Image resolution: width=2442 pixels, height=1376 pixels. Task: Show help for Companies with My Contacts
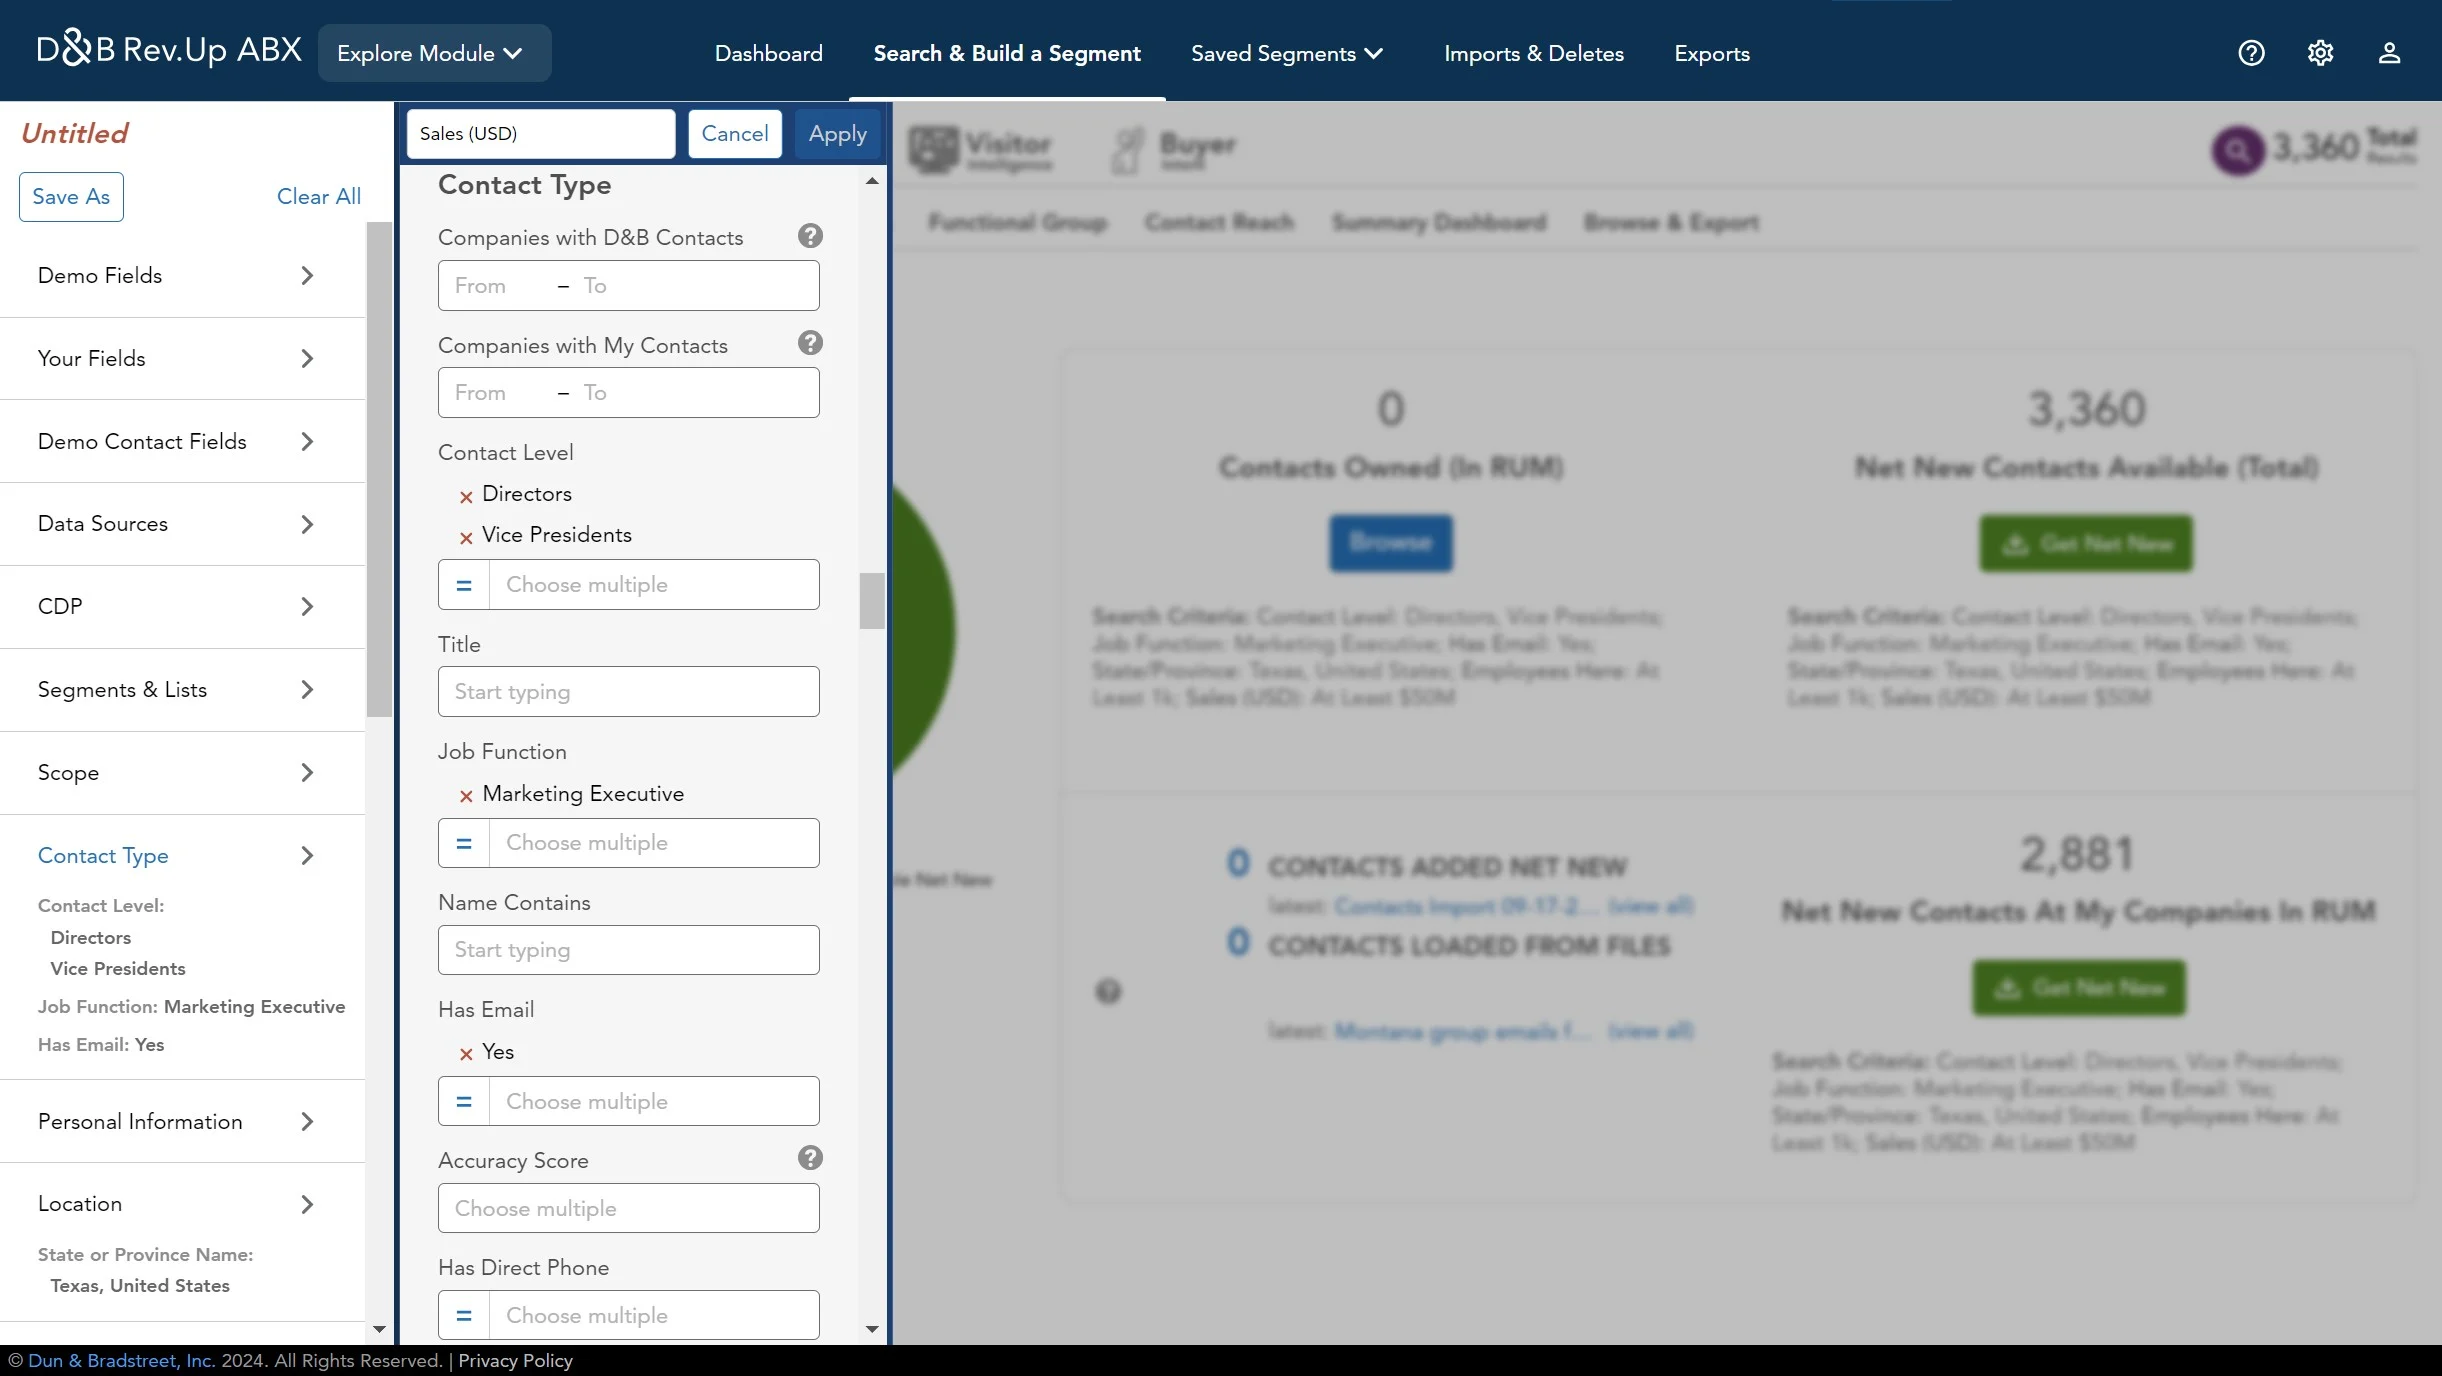[x=810, y=343]
